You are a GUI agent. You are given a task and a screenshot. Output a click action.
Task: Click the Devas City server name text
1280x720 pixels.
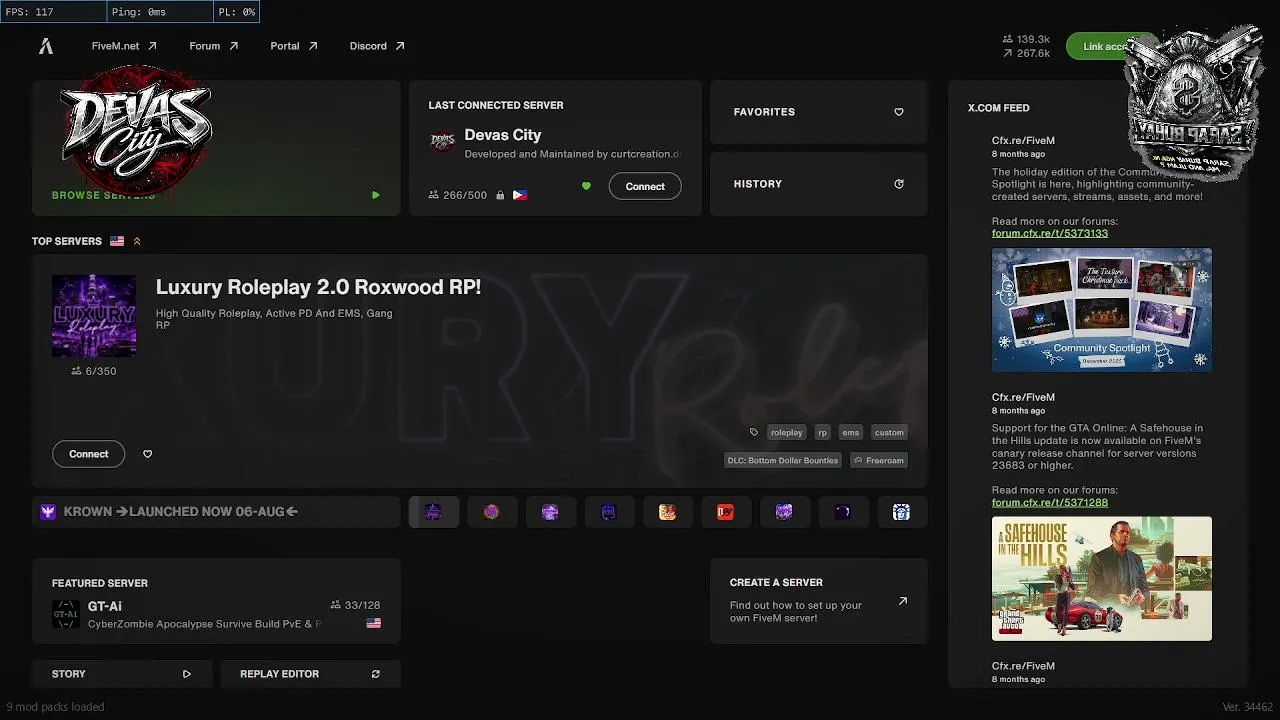coord(503,135)
